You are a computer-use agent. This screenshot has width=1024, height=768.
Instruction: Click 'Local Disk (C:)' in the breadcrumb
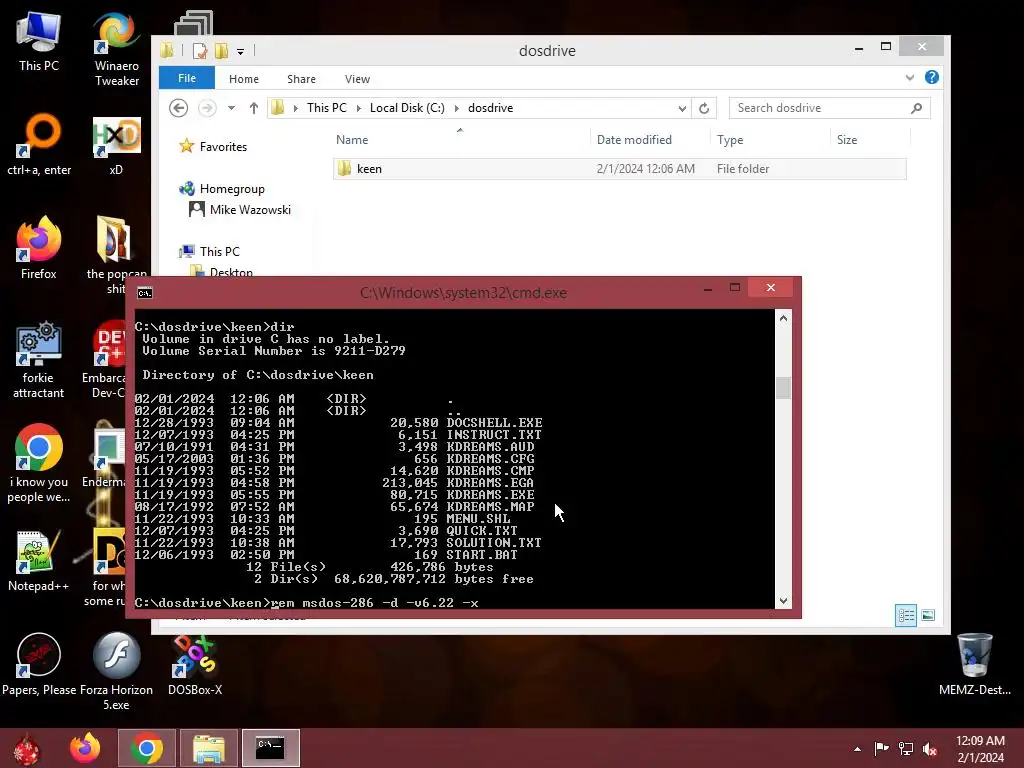pos(407,108)
